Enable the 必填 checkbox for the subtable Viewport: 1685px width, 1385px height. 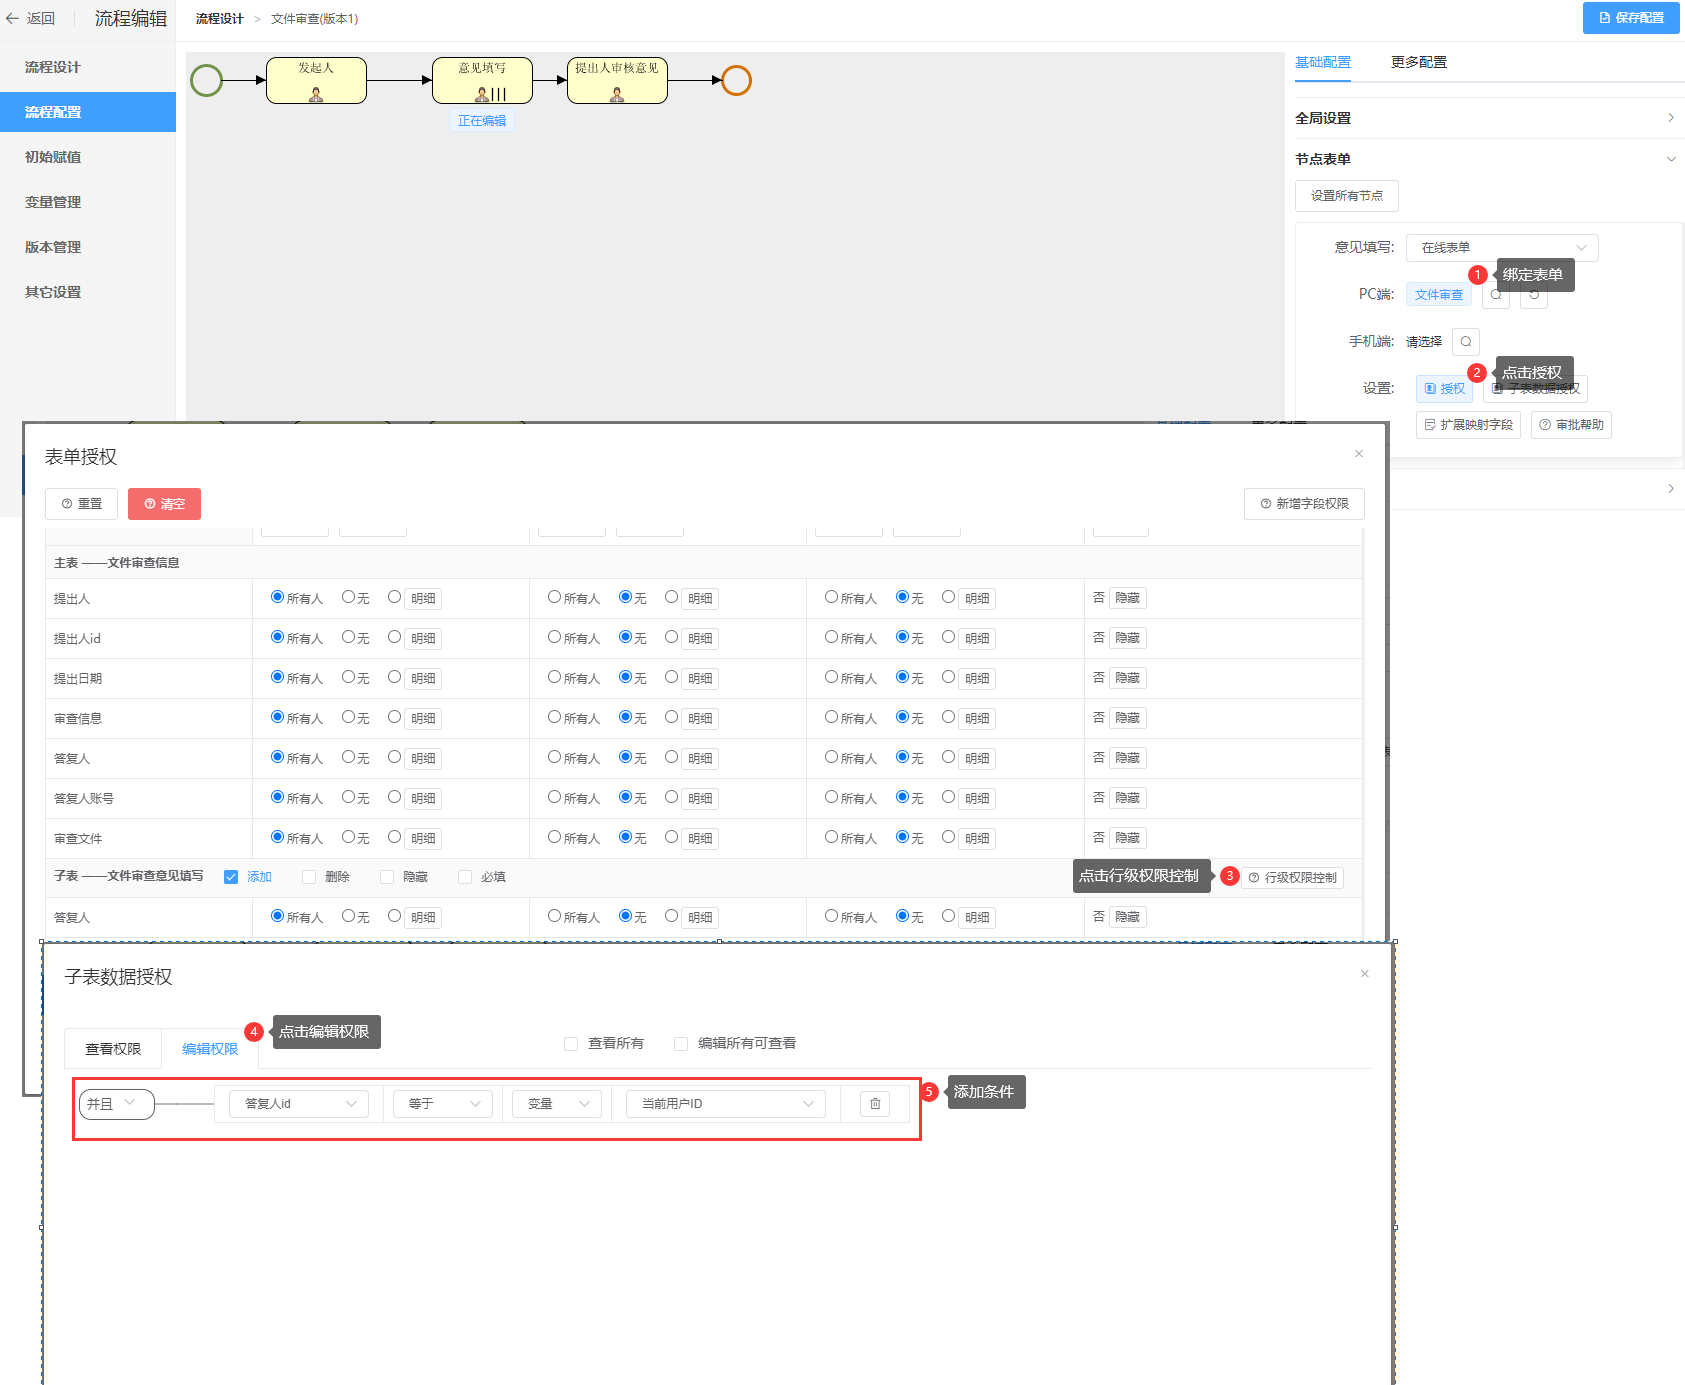(465, 877)
